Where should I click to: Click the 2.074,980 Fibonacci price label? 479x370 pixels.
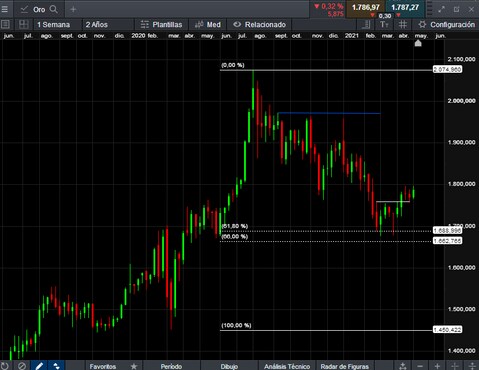click(447, 69)
